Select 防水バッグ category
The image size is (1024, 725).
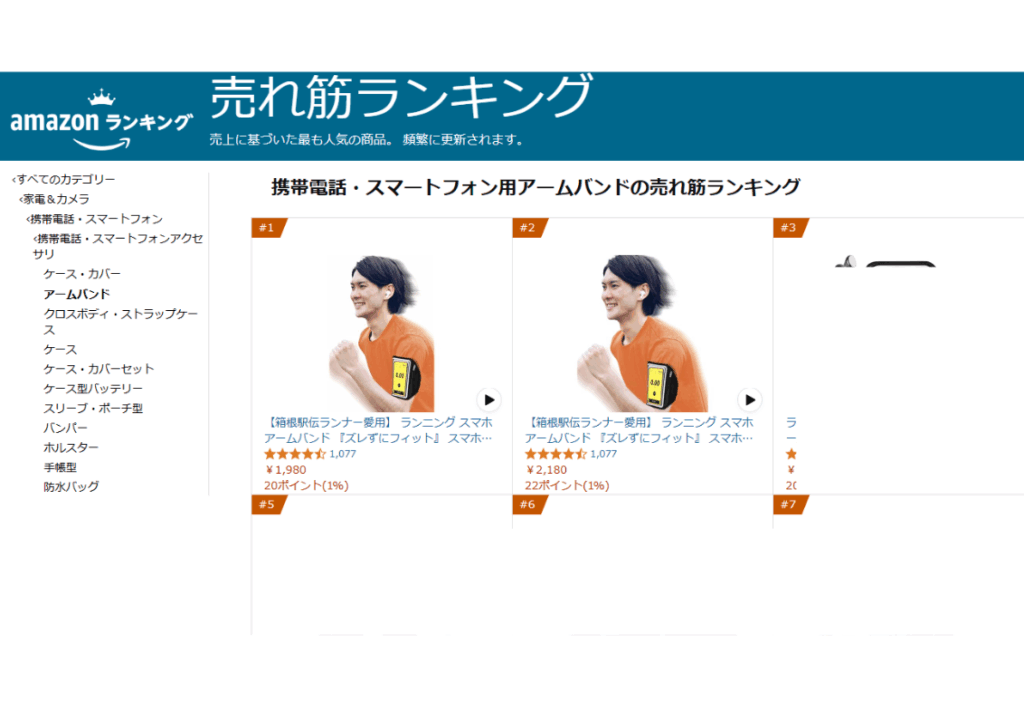(71, 487)
